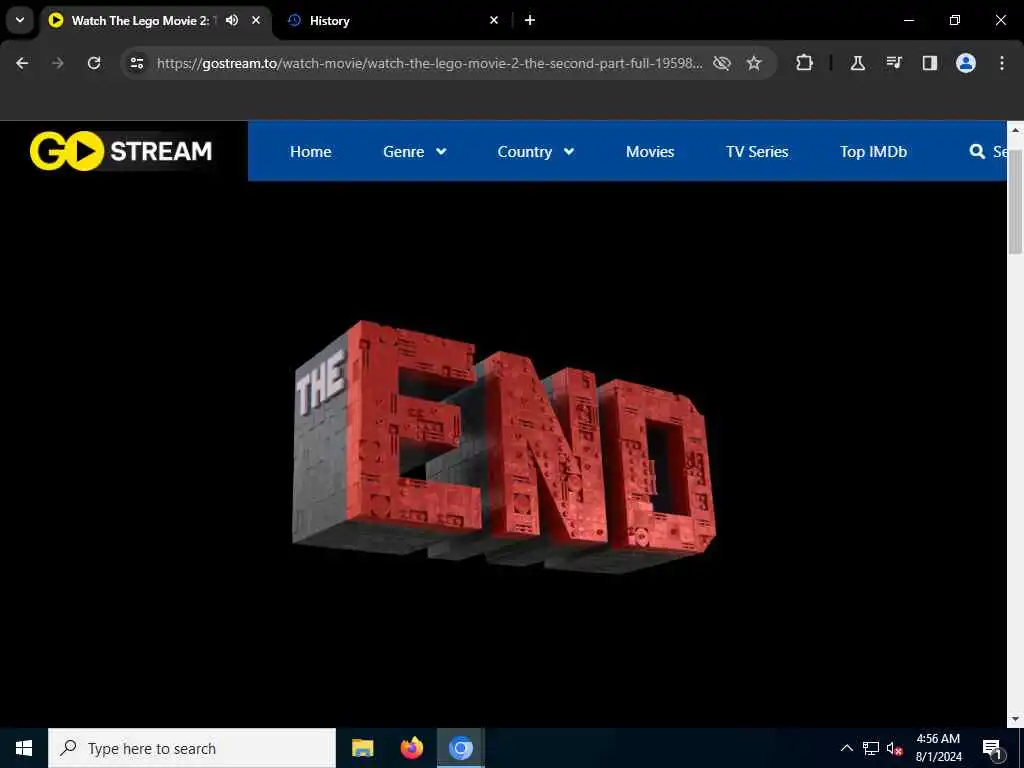Click the video player showing The End

point(503,454)
